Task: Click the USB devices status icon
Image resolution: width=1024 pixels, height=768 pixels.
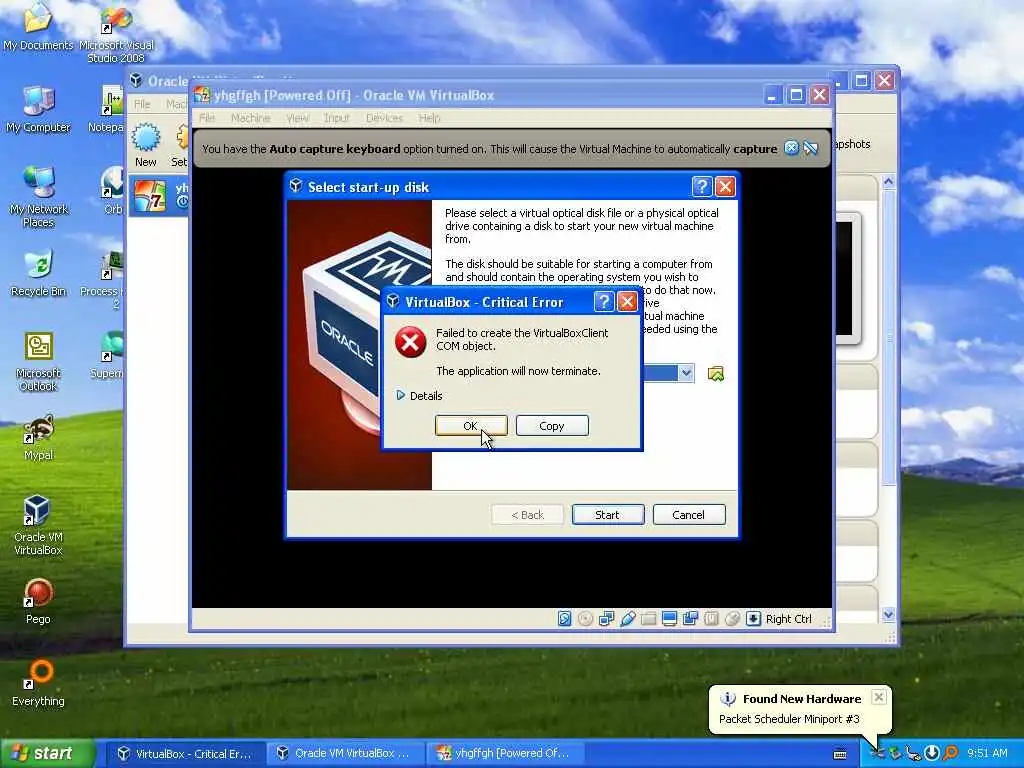Action: (x=628, y=618)
